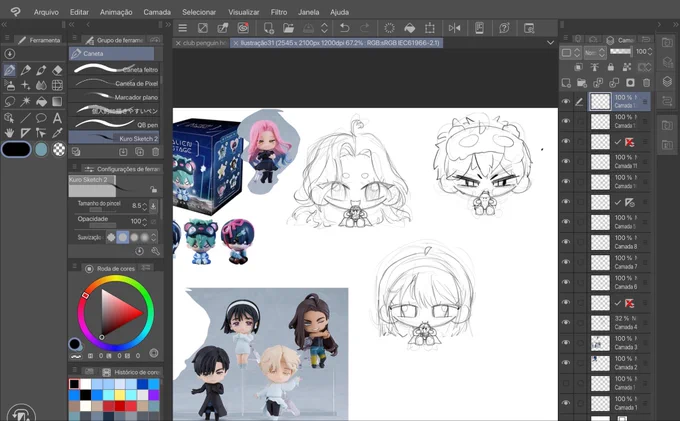The height and width of the screenshot is (421, 680).
Task: Click Open file folder icon in command bar
Action: click(x=288, y=28)
